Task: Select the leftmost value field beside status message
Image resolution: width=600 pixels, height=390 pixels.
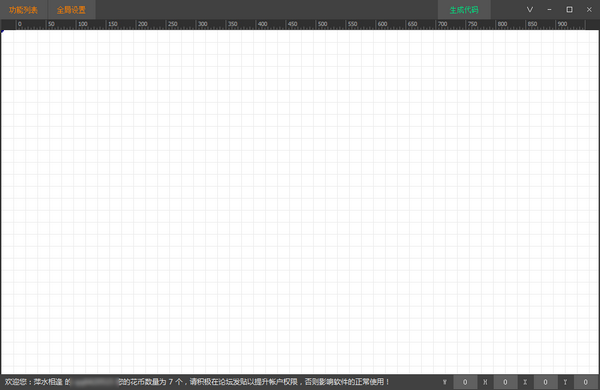Action: [465, 382]
